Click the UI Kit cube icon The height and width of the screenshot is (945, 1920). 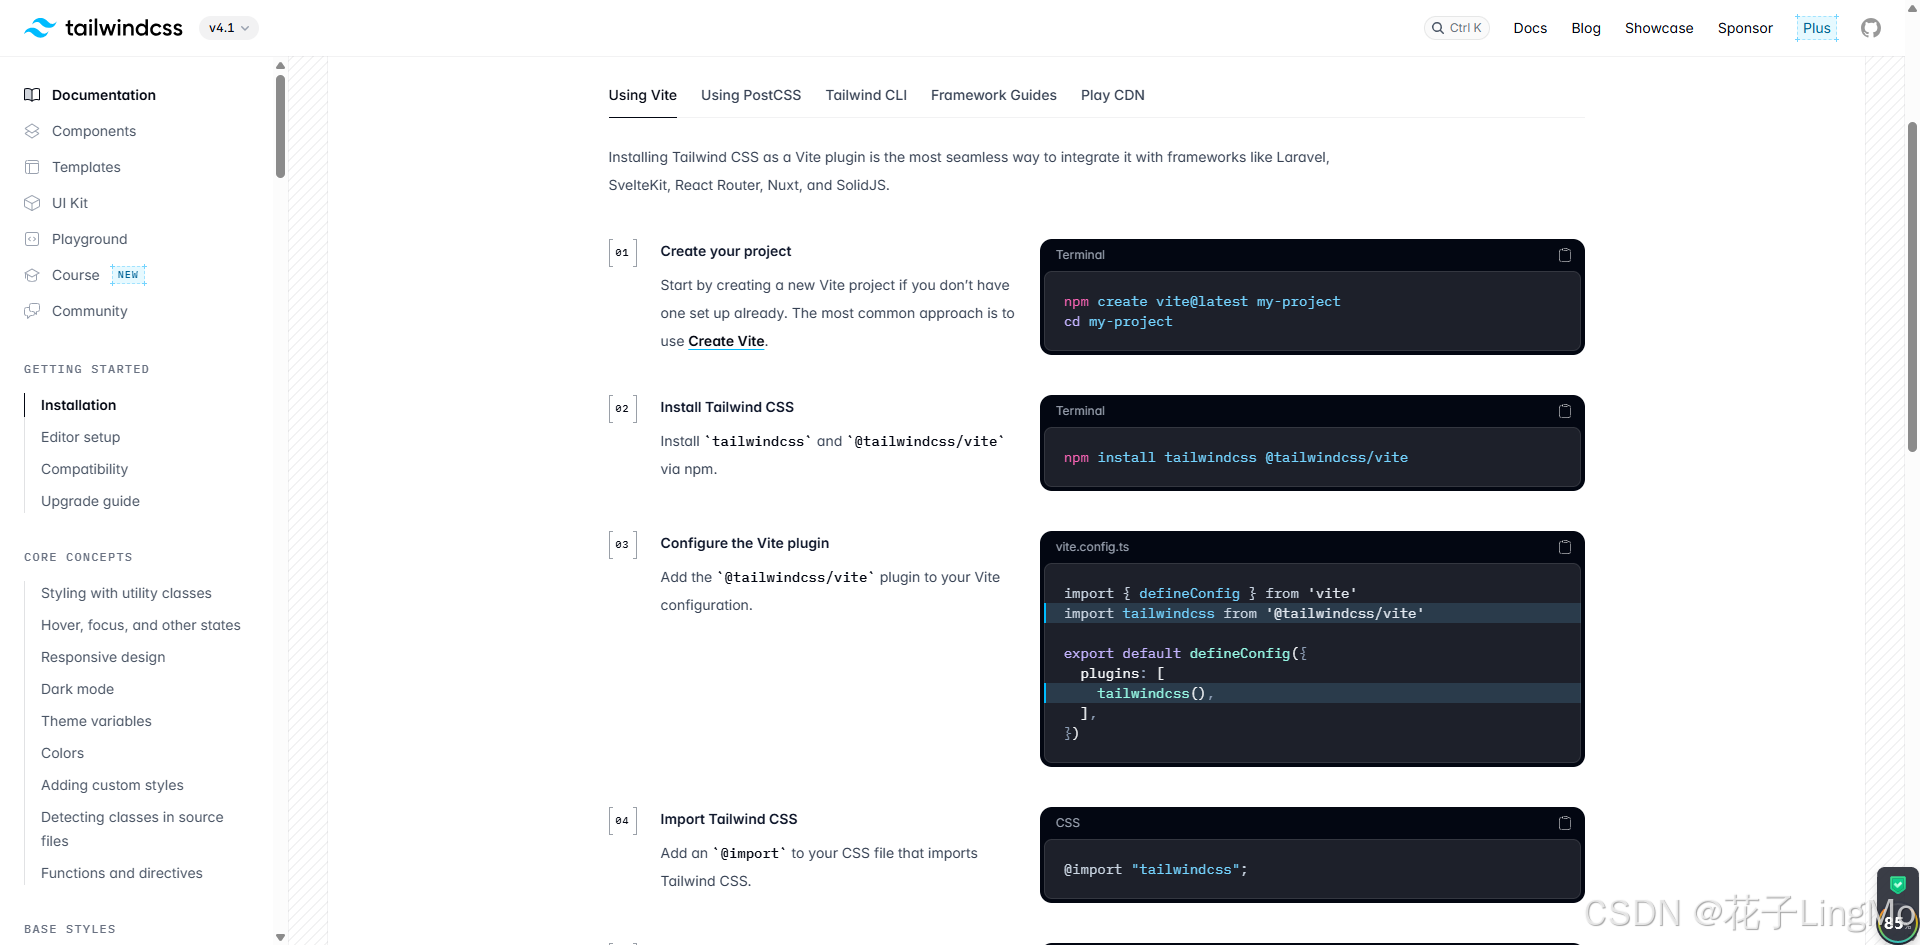point(32,203)
